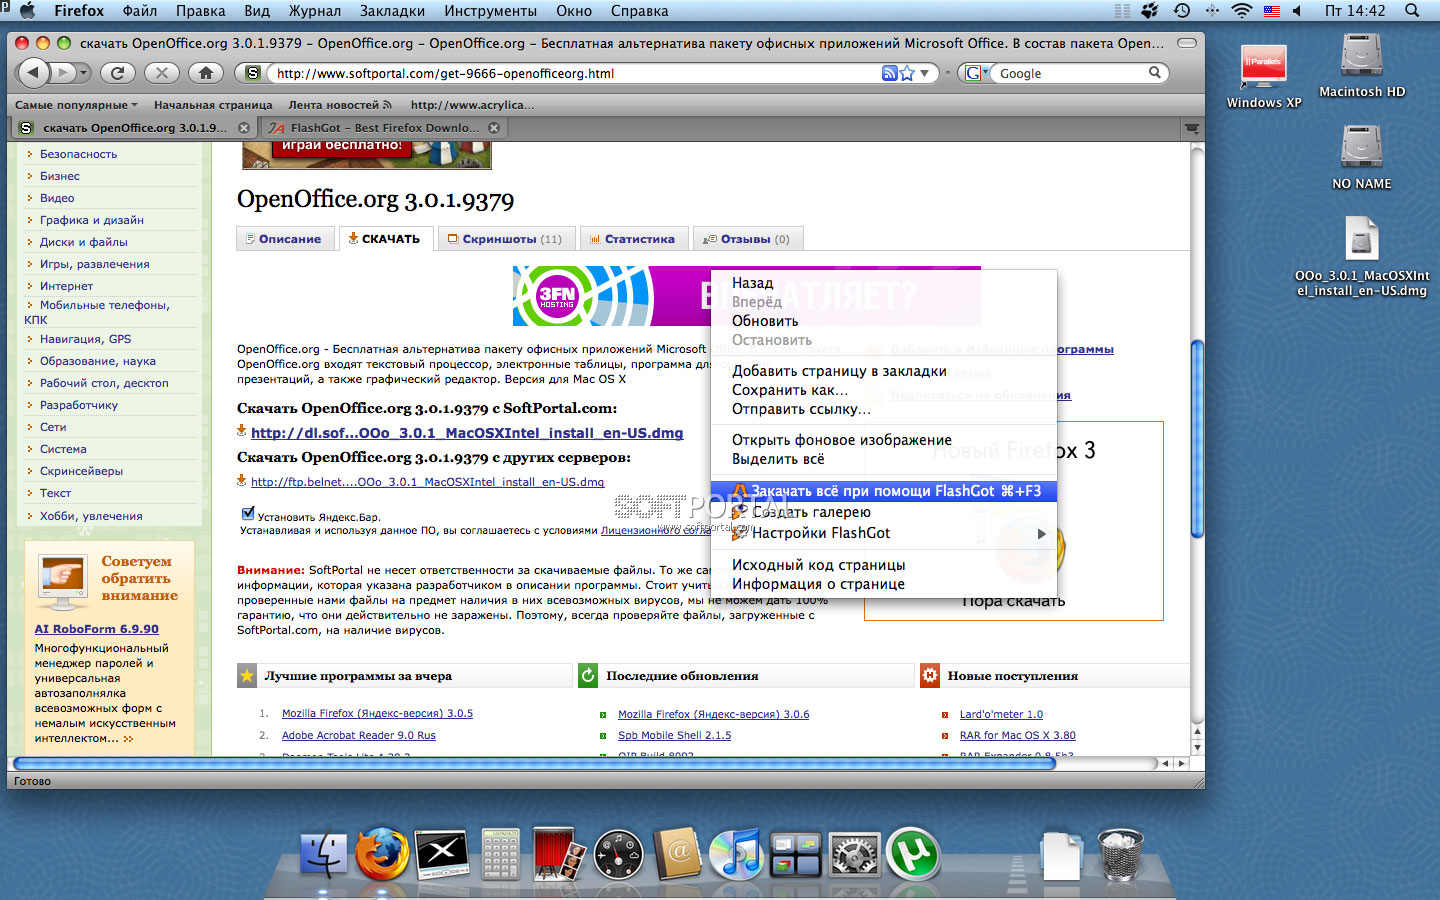This screenshot has width=1440, height=900.
Task: Choose Закачать всё при помощи FlashGot
Action: 883,491
